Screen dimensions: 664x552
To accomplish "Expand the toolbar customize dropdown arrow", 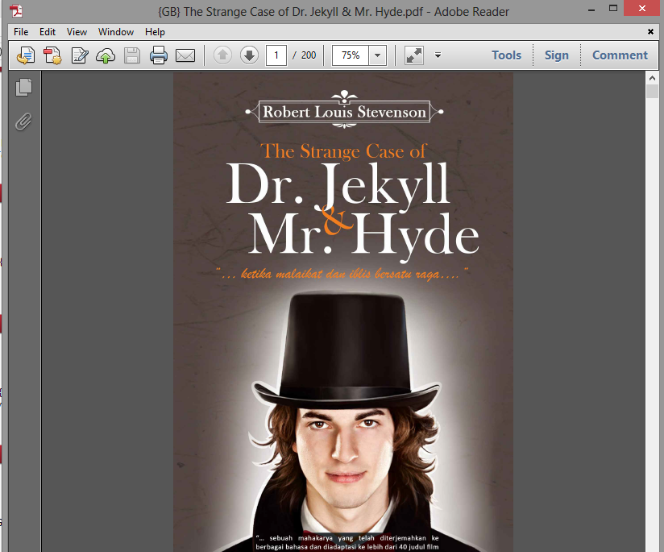I will click(x=438, y=55).
